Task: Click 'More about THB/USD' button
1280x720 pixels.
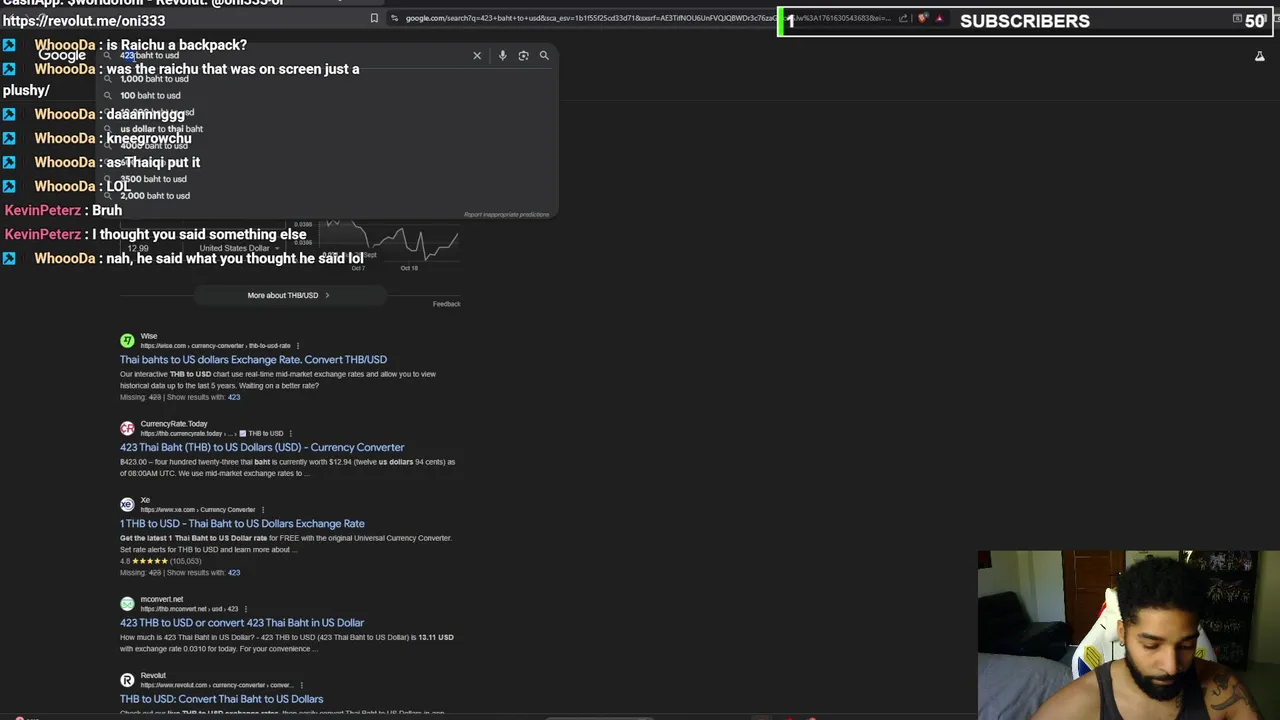Action: (x=289, y=295)
